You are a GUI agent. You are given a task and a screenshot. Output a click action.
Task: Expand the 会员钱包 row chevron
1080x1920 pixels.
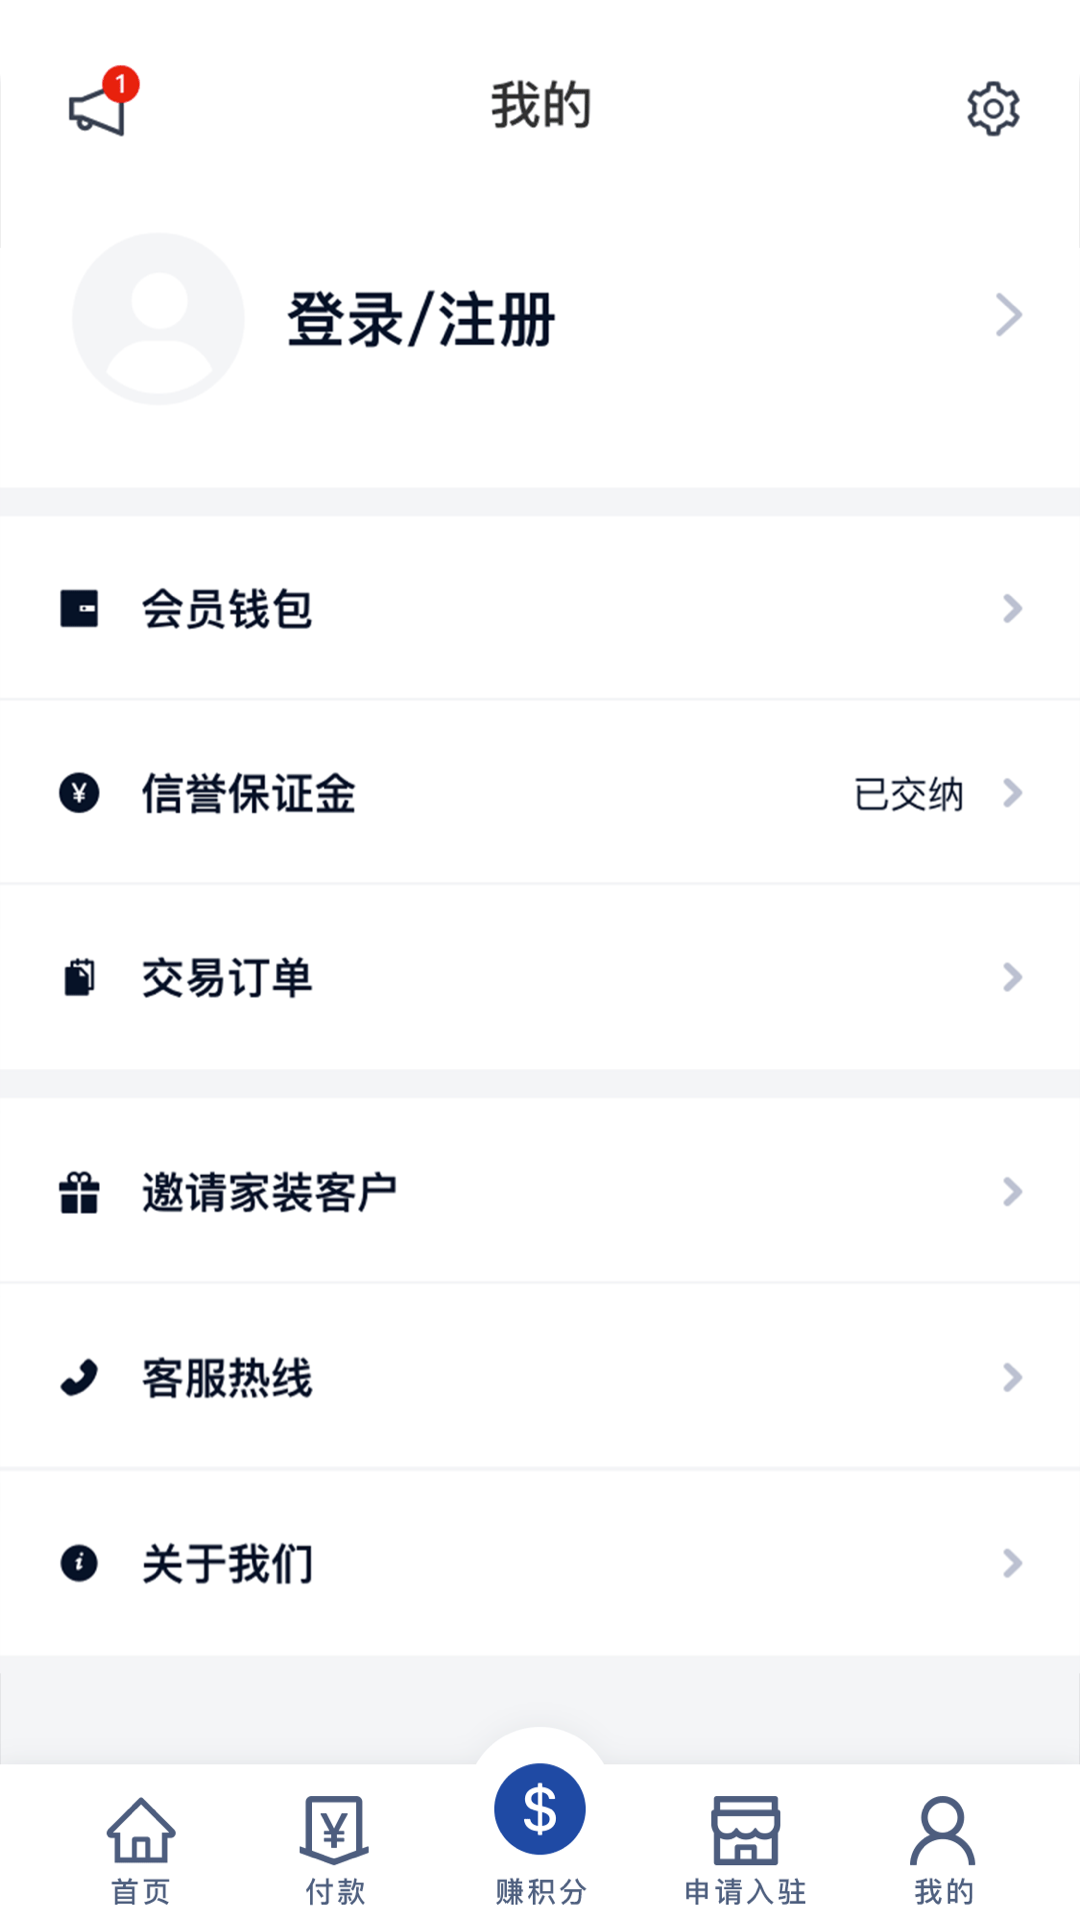(1012, 608)
